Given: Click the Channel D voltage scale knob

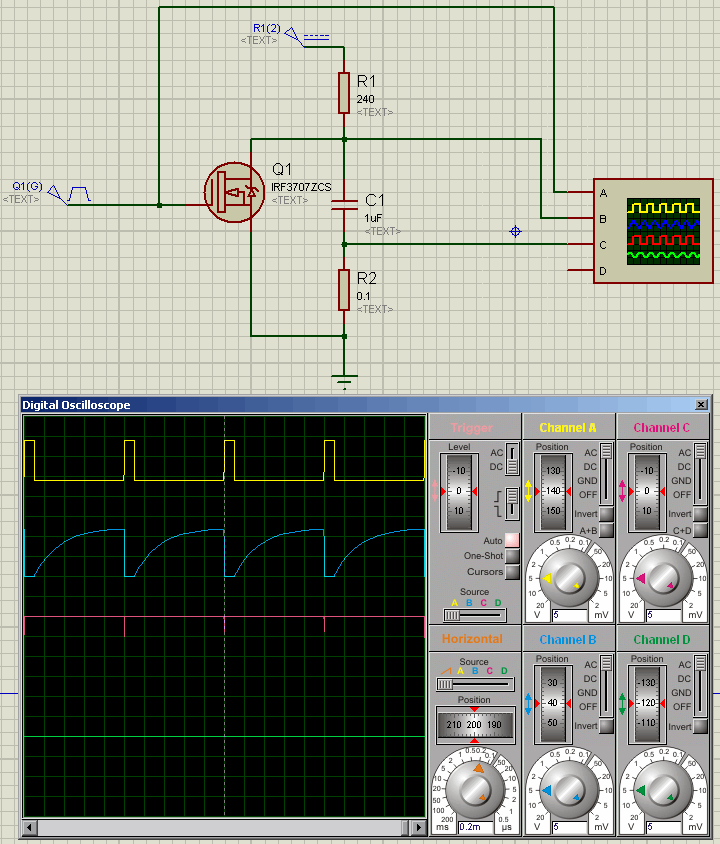Looking at the screenshot, I should click(662, 791).
